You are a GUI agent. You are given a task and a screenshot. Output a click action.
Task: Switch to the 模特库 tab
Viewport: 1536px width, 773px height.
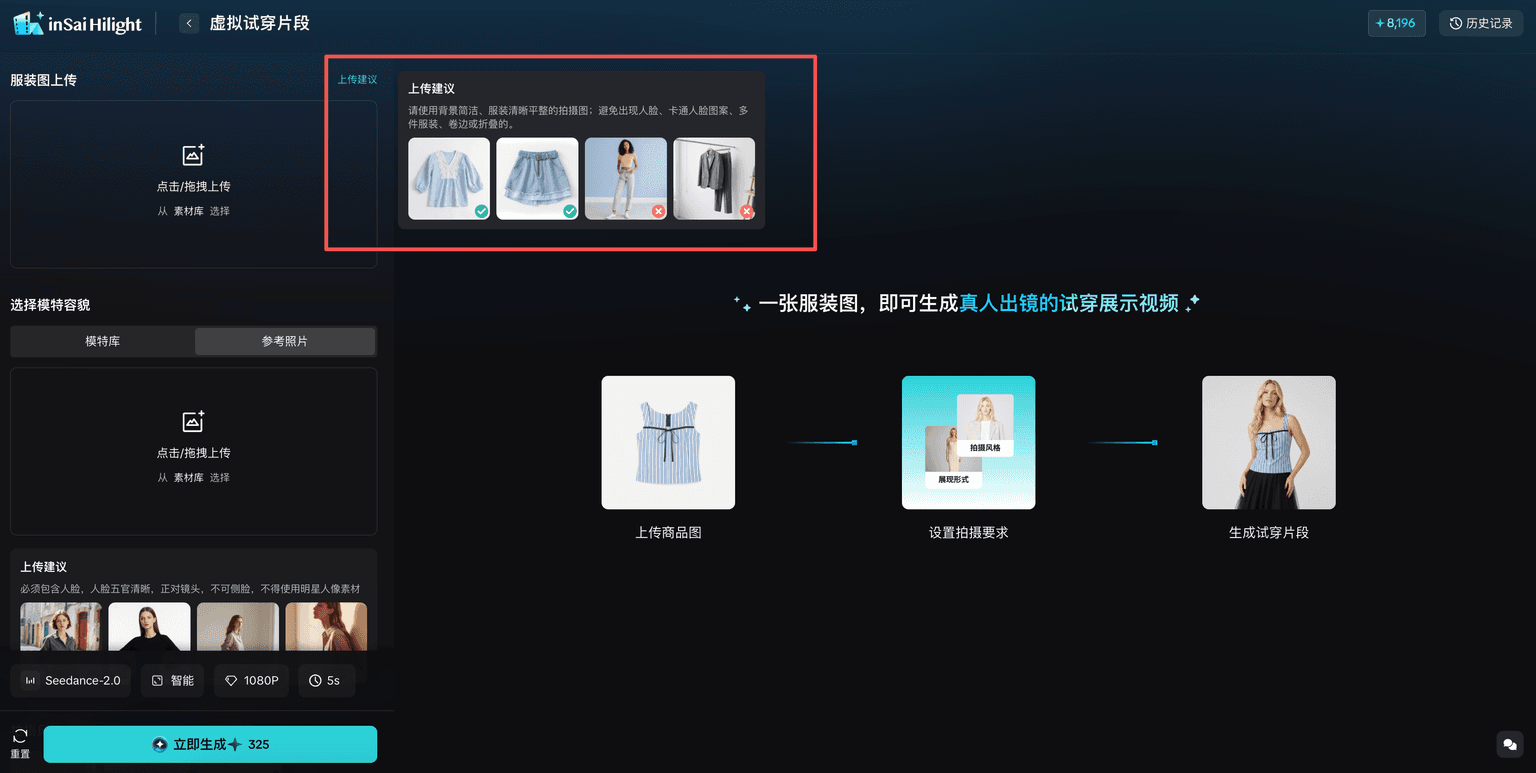click(x=102, y=341)
